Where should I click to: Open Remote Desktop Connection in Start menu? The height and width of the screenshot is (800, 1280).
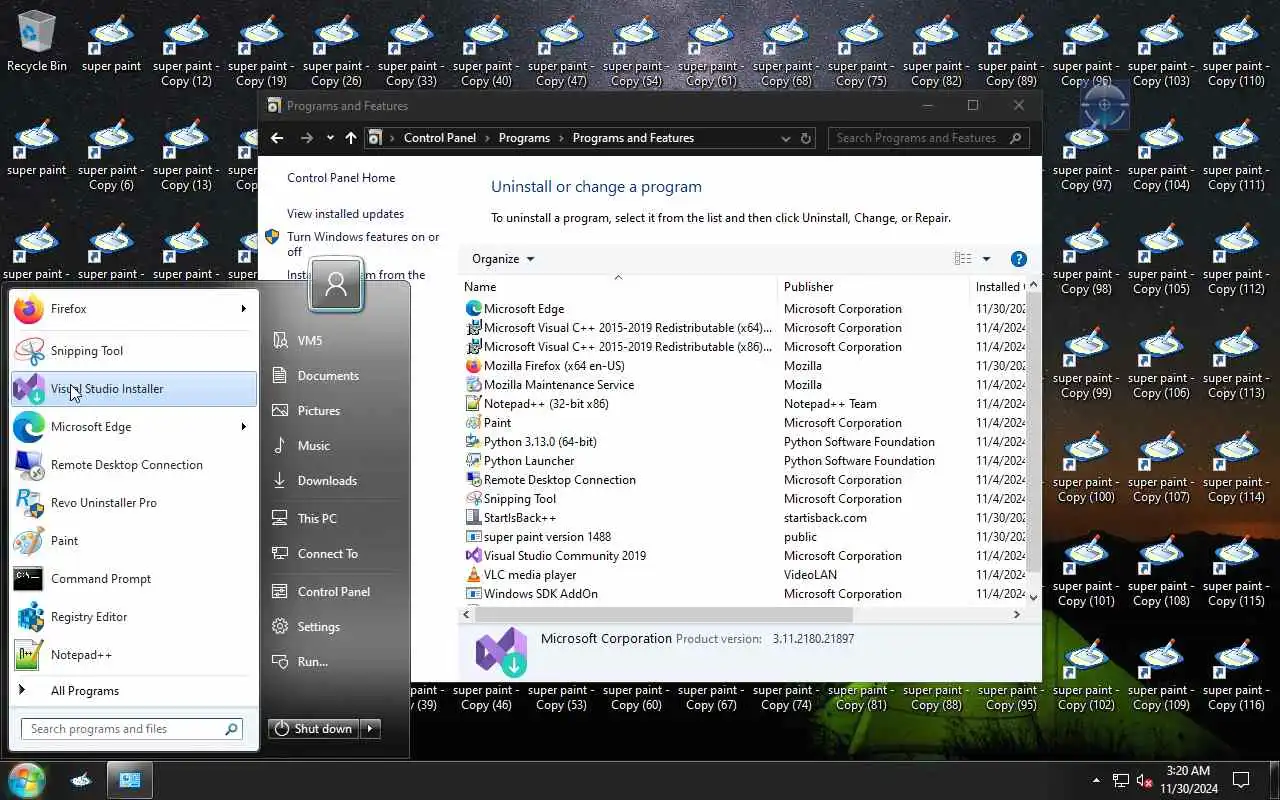tap(134, 465)
